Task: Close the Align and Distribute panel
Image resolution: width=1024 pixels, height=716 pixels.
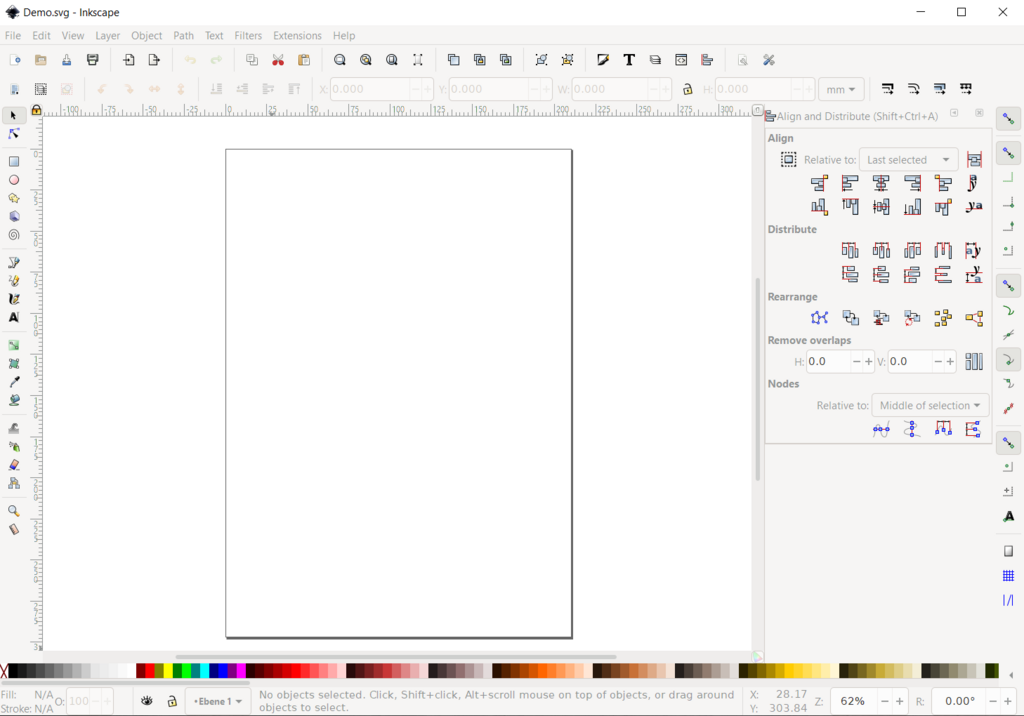Action: click(979, 113)
